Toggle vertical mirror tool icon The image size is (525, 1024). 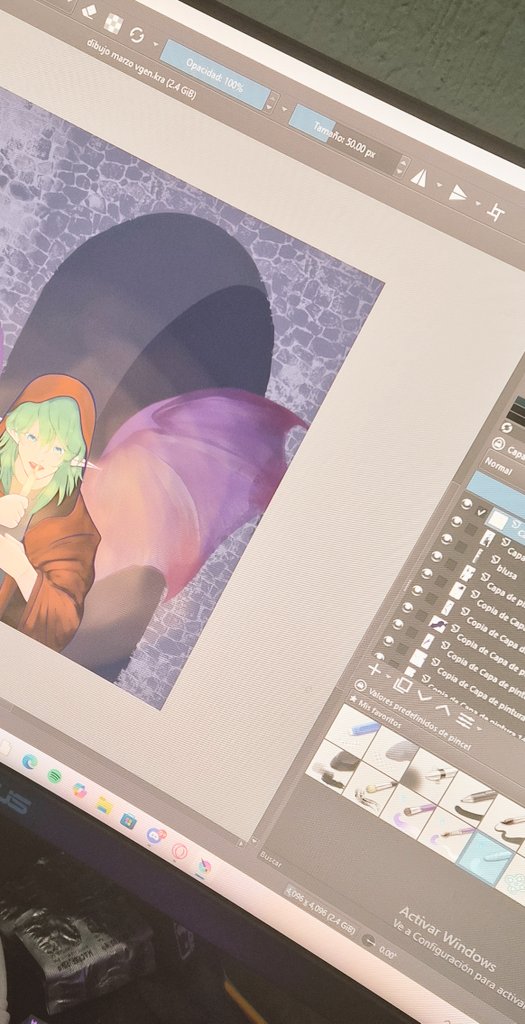[458, 194]
